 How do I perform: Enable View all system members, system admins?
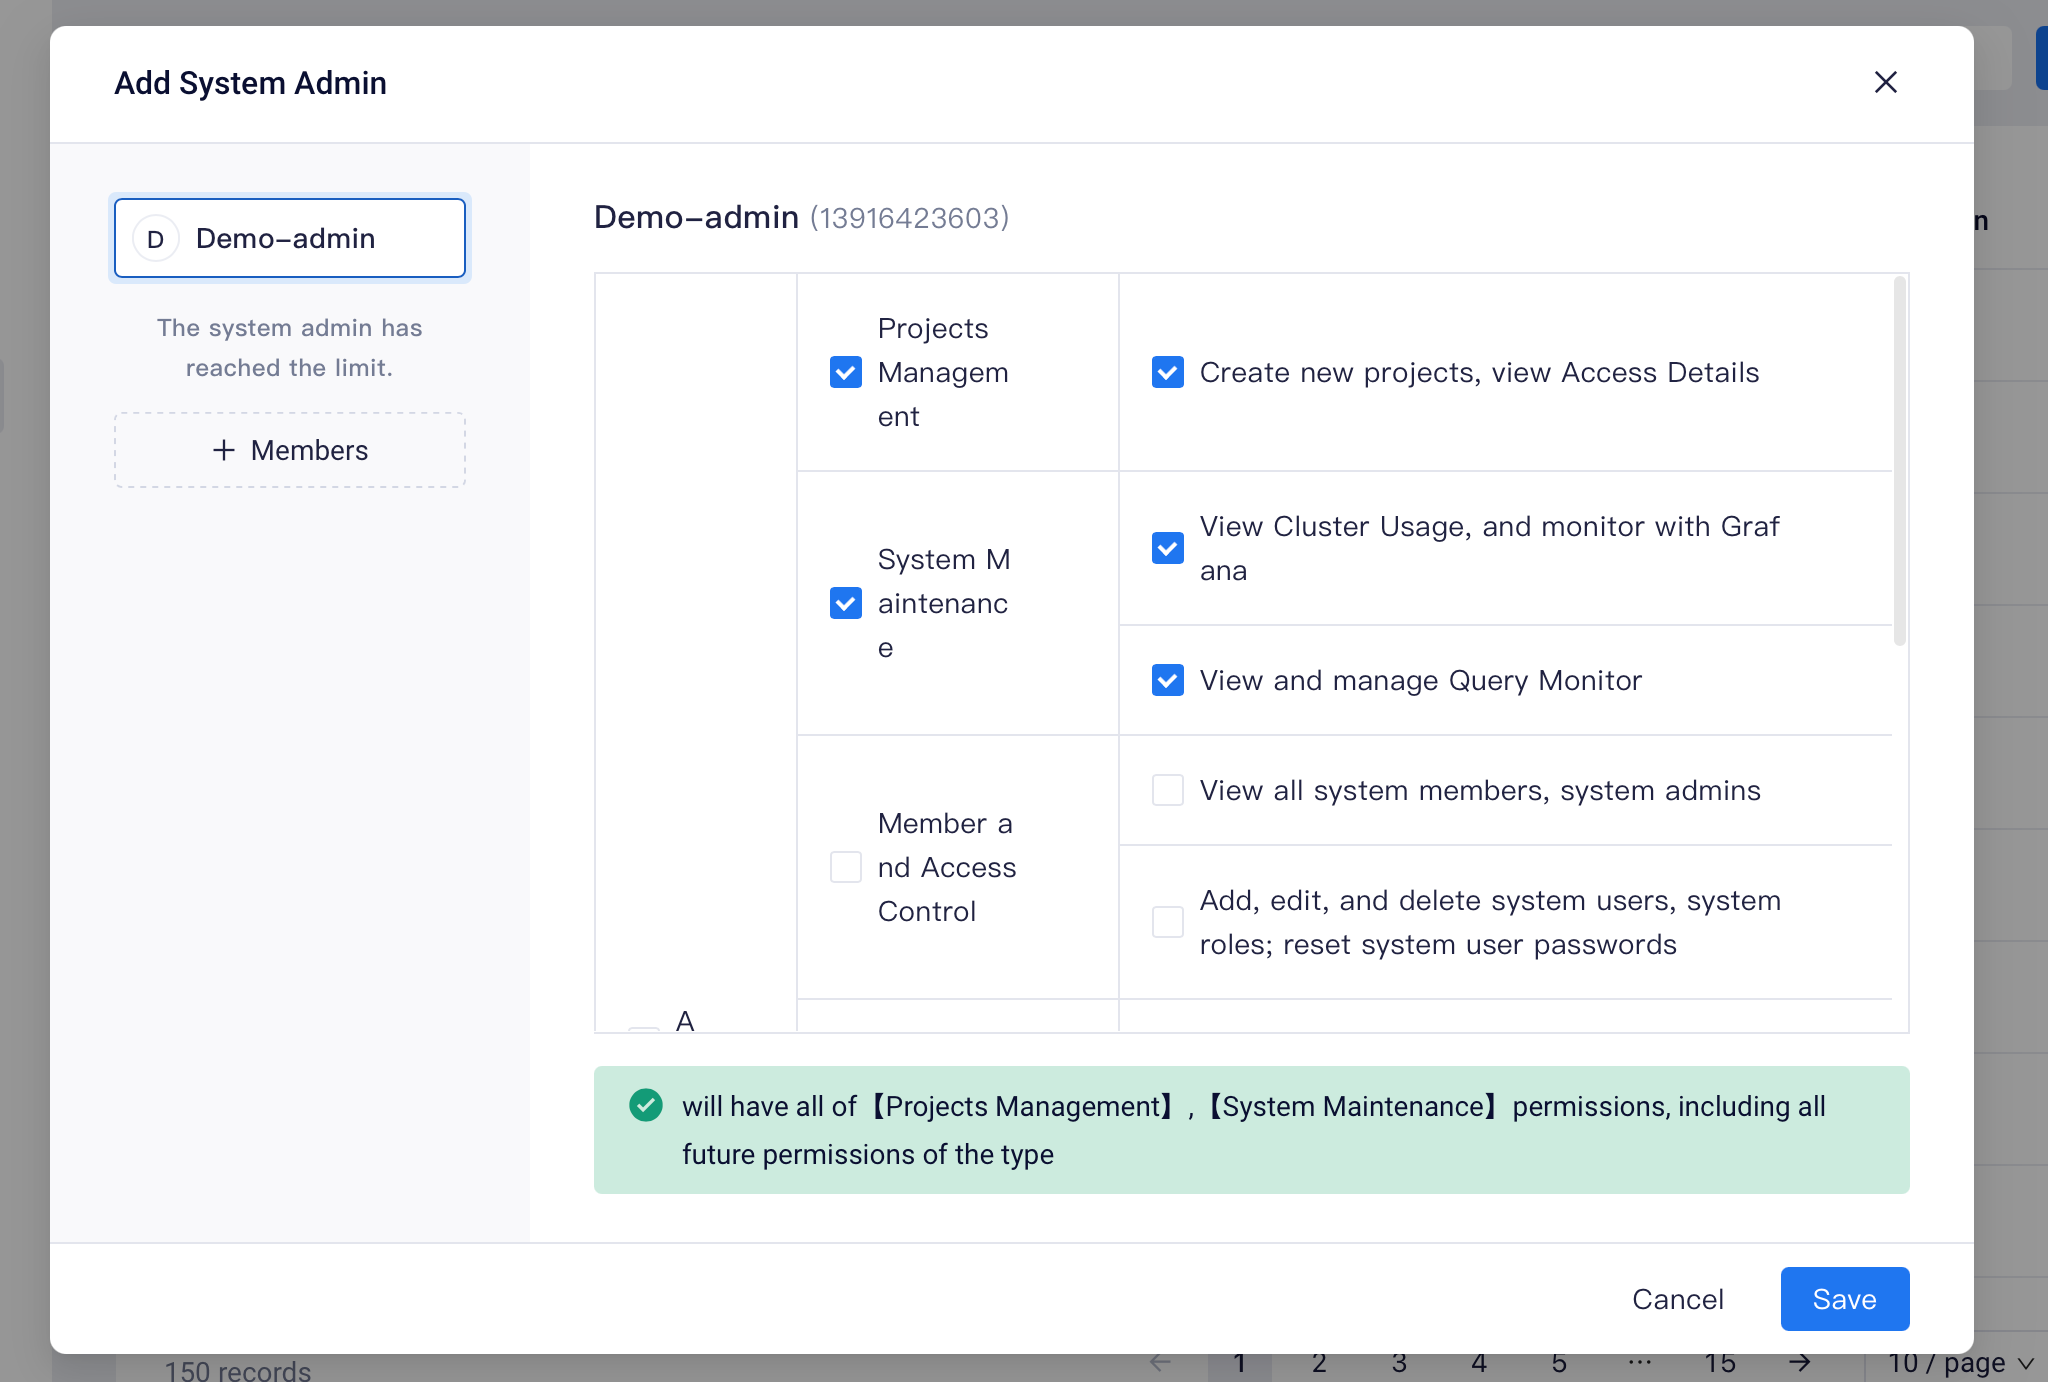point(1166,790)
